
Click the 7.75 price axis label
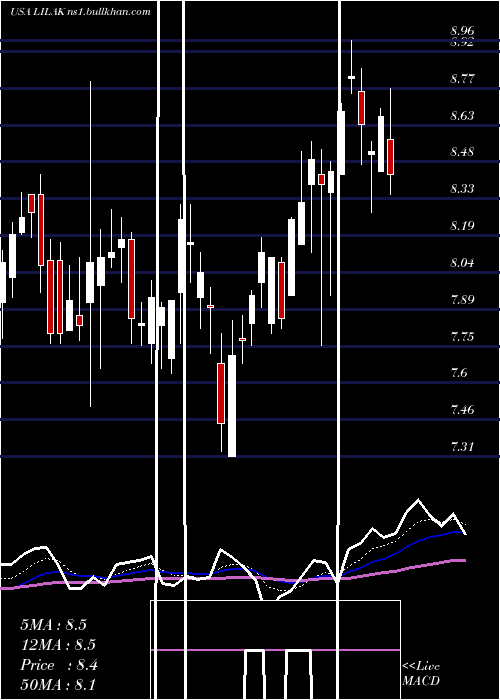click(x=462, y=336)
